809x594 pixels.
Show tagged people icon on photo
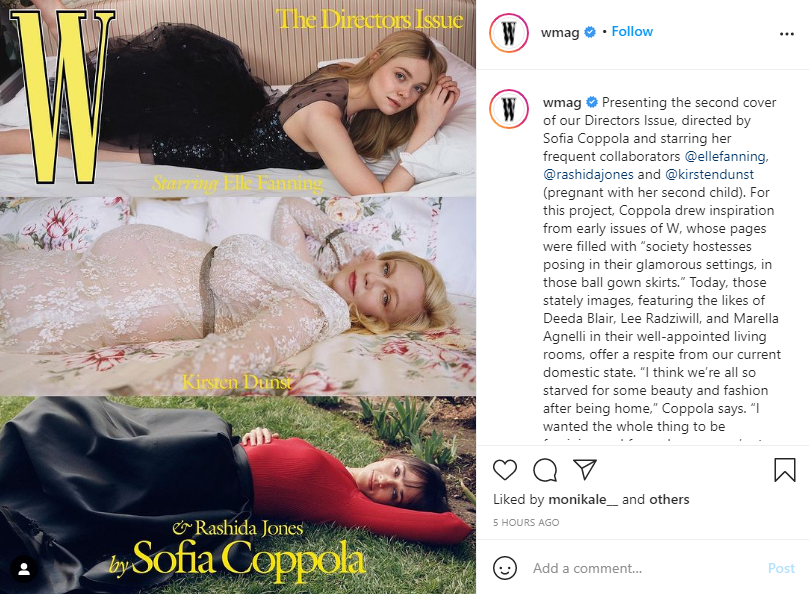[x=24, y=569]
